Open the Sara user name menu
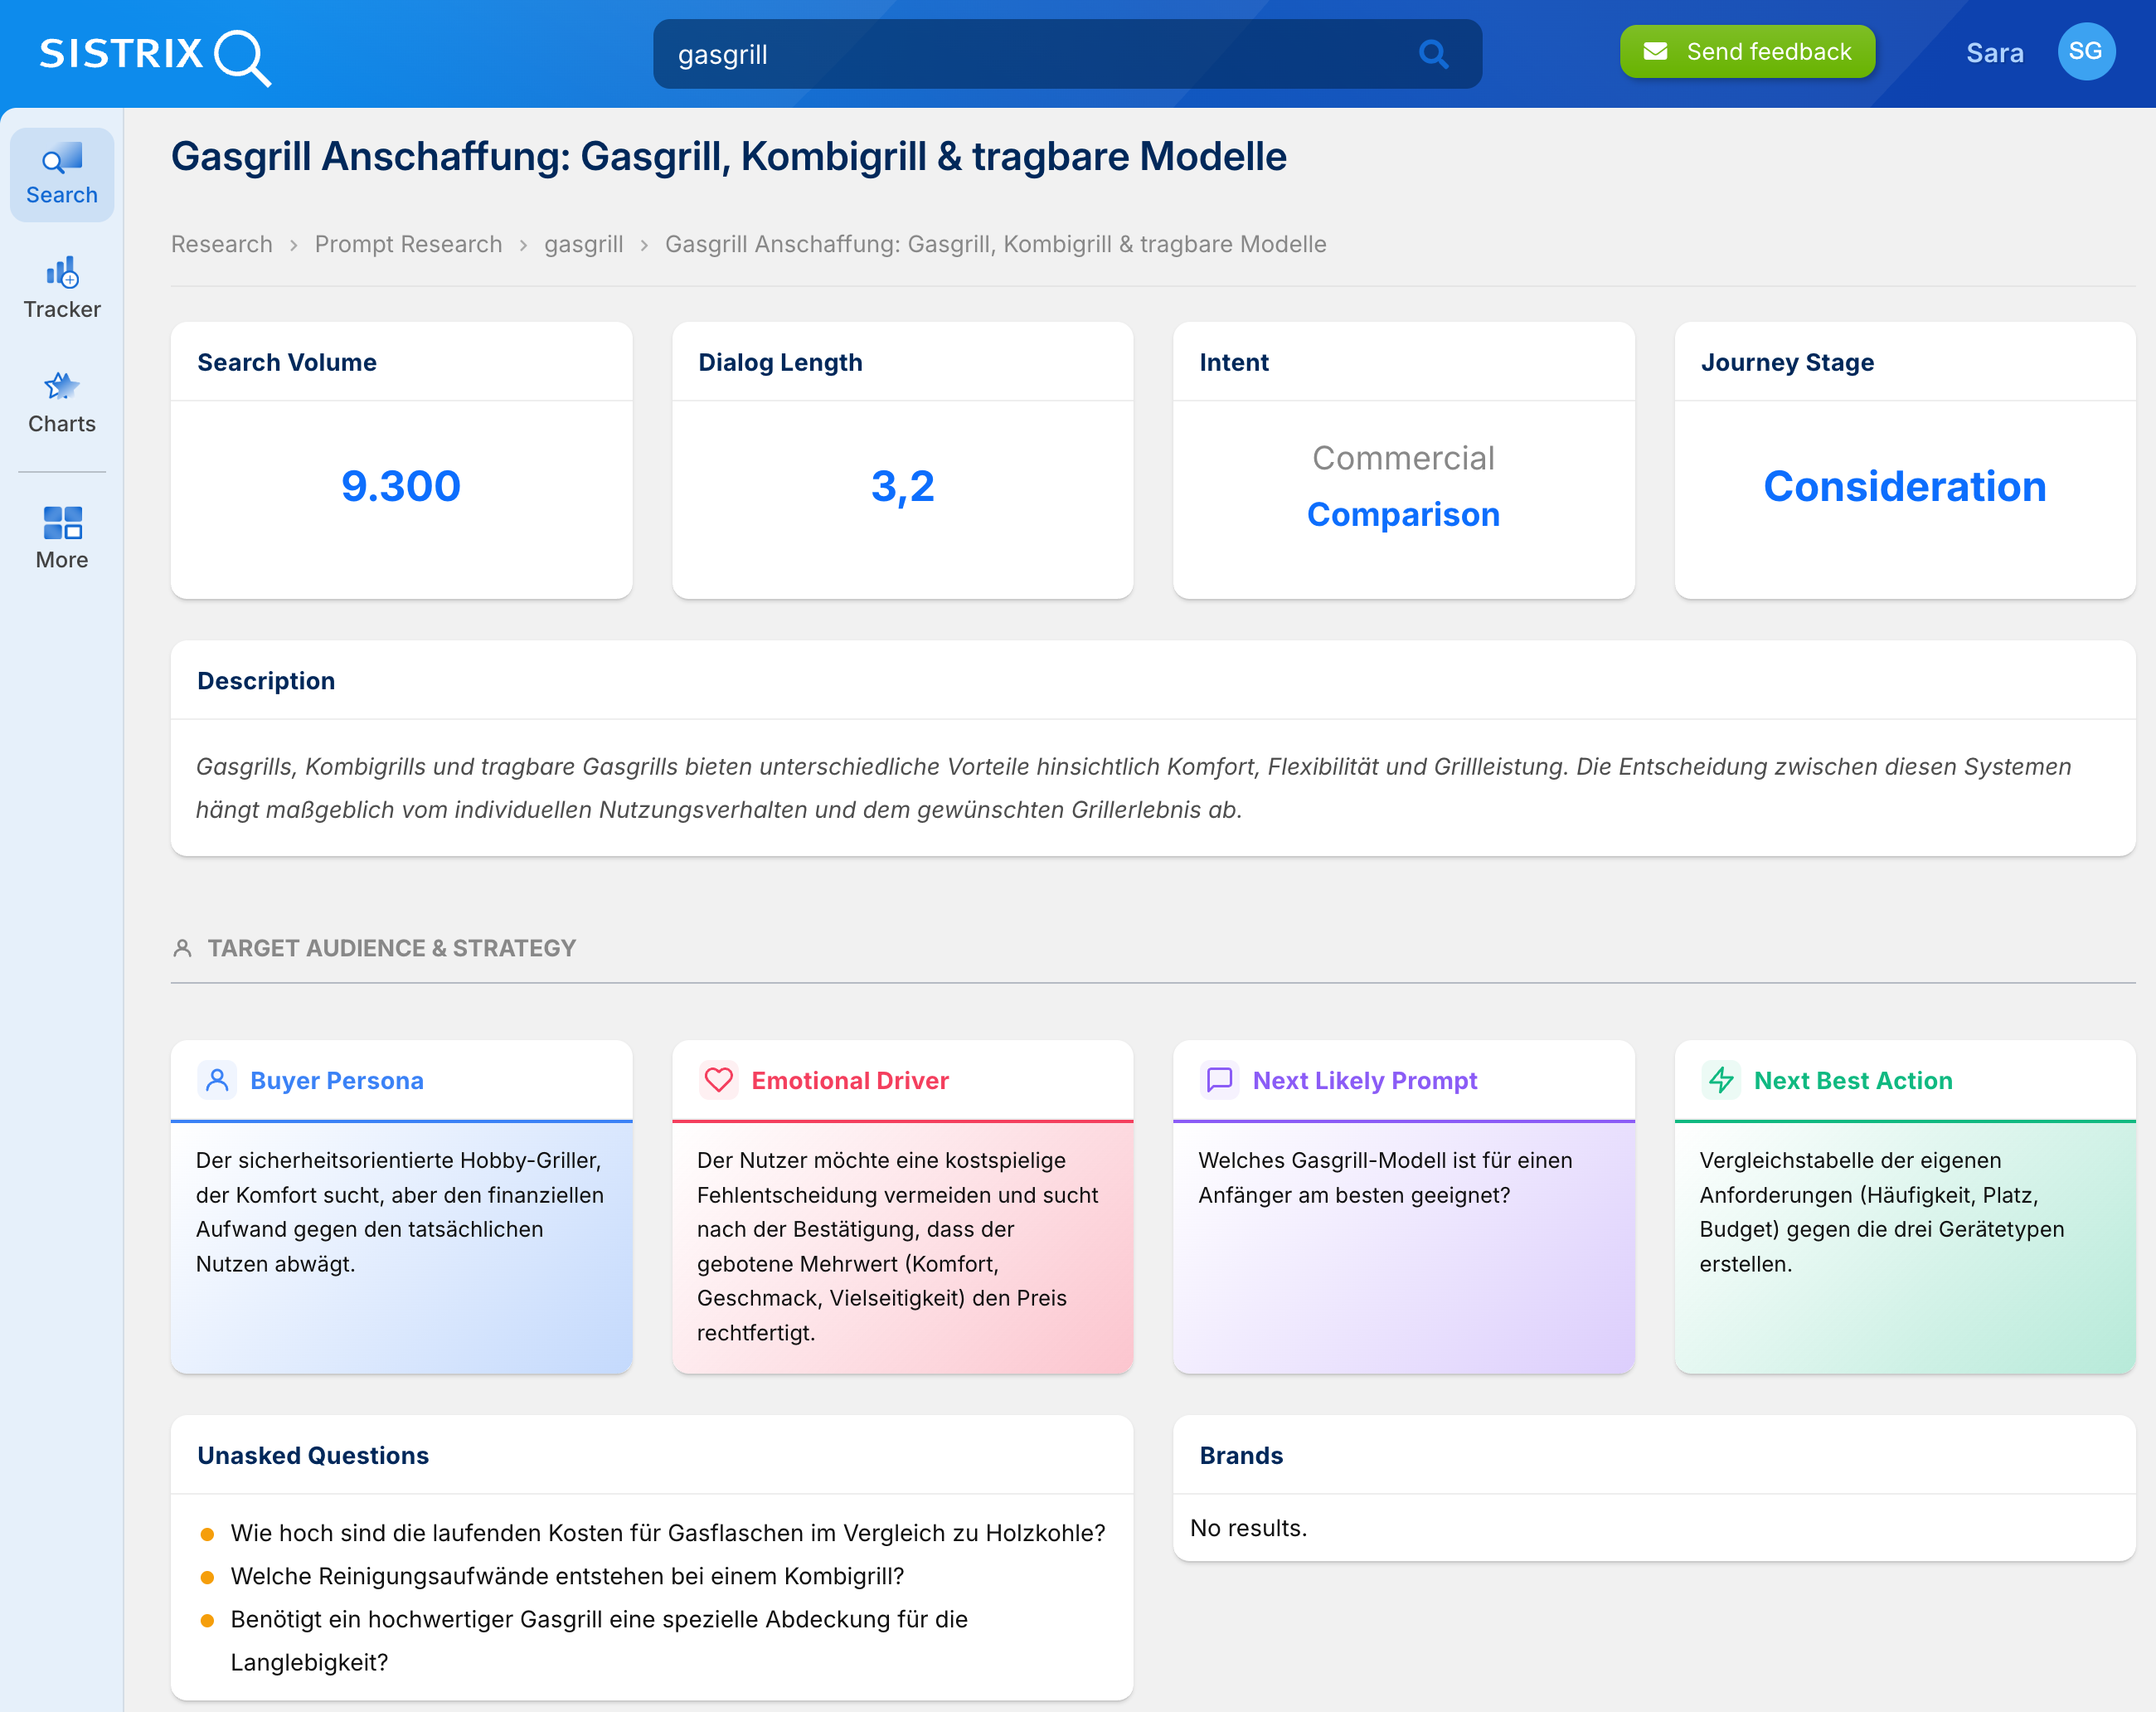Screen dimensions: 2156x1712 pos(1994,53)
